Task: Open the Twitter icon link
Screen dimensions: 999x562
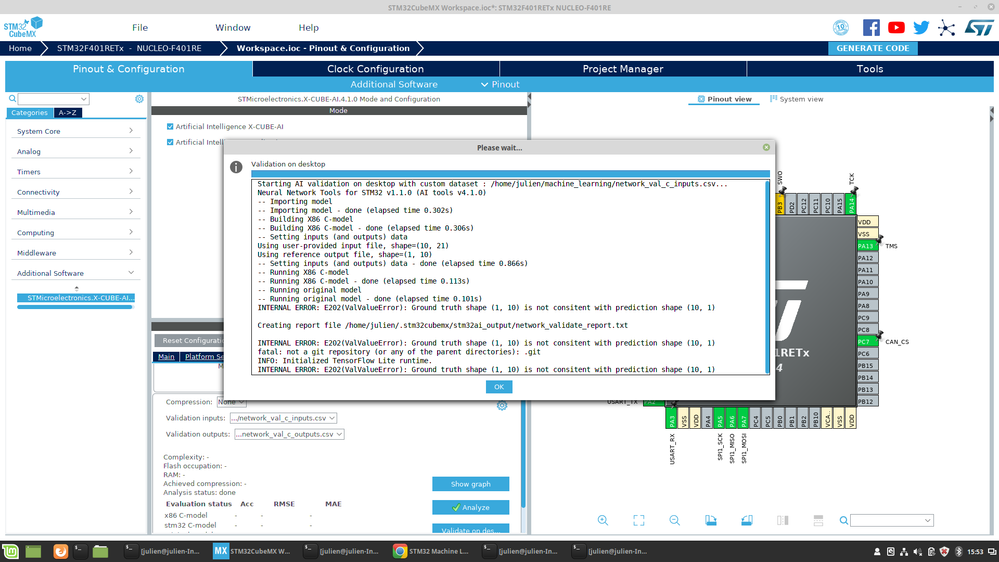Action: 921,27
